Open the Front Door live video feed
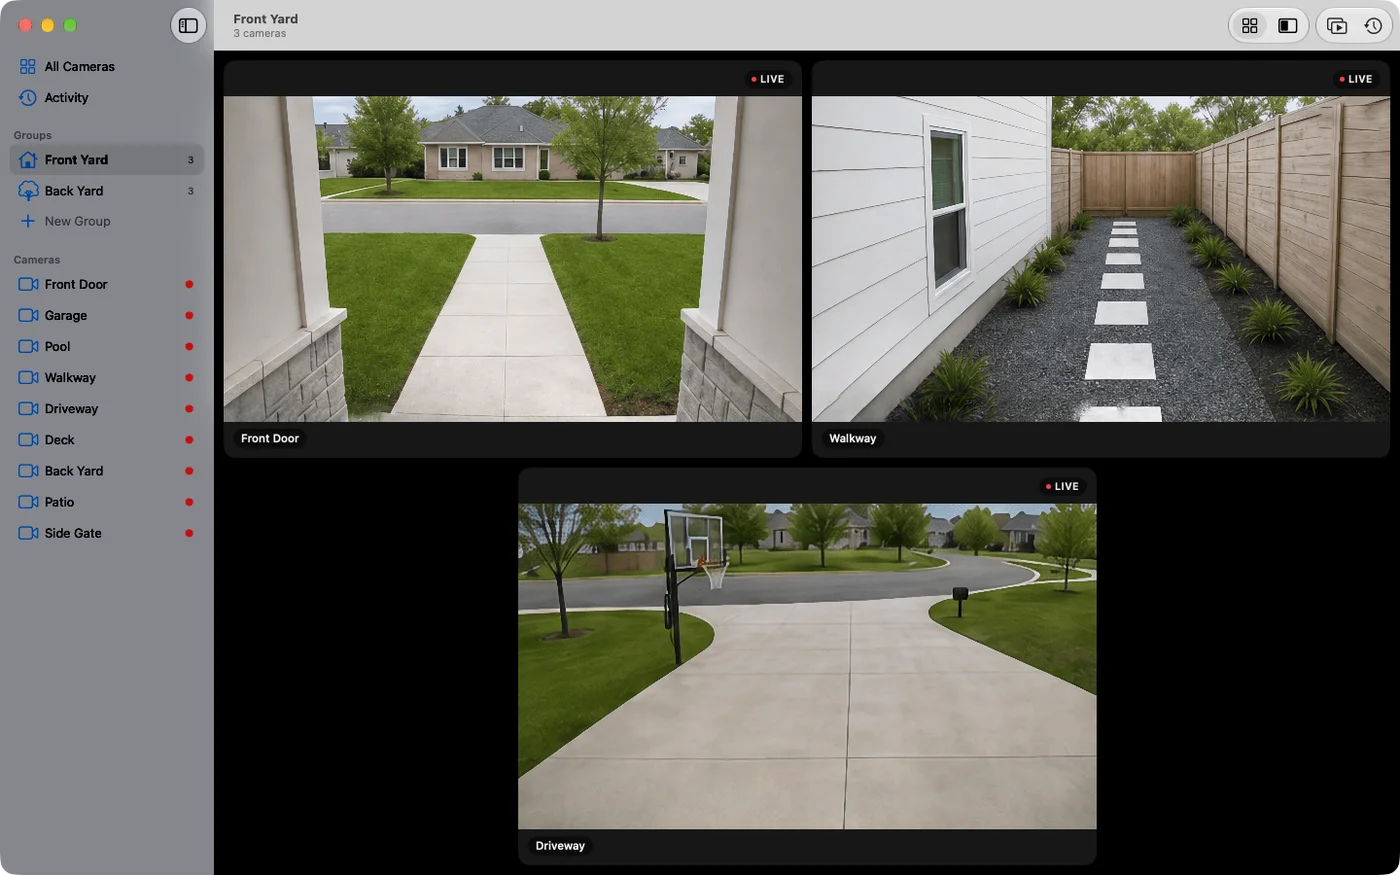The height and width of the screenshot is (875, 1400). tap(512, 259)
